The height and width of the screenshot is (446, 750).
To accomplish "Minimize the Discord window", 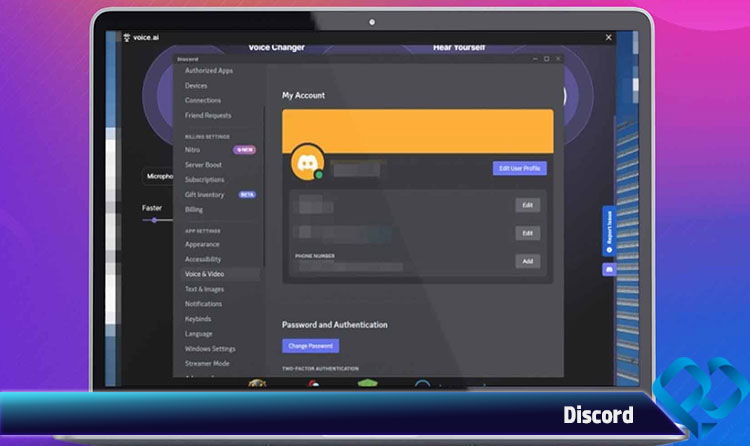I will click(535, 59).
